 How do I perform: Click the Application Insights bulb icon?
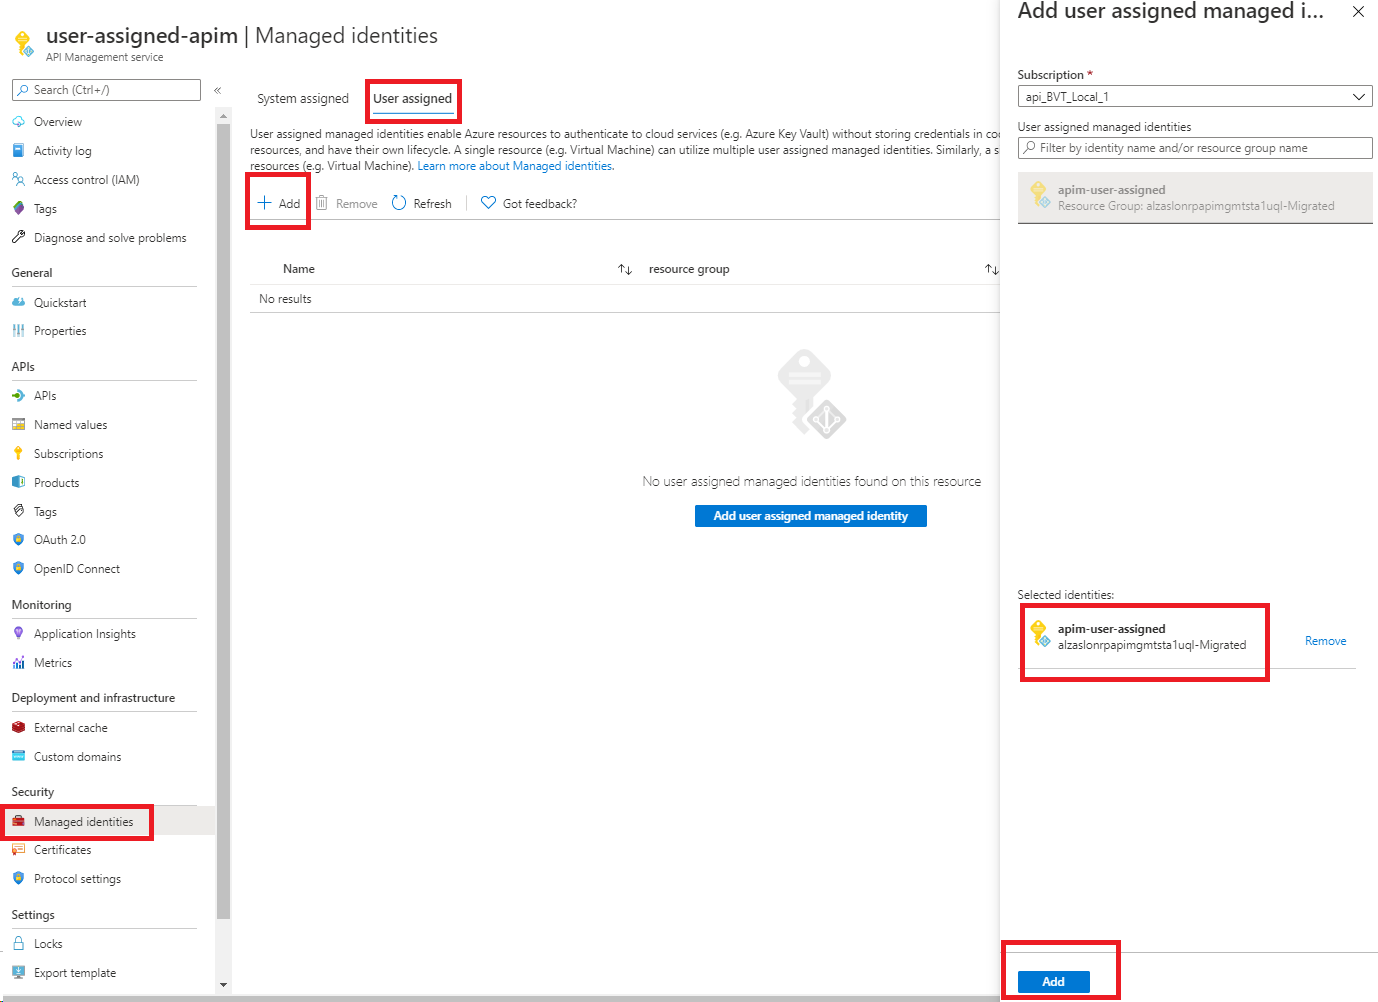pyautogui.click(x=18, y=633)
